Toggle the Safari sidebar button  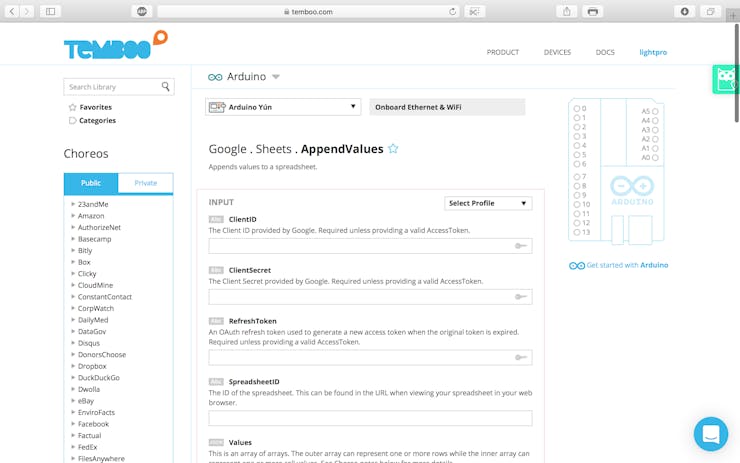pyautogui.click(x=50, y=11)
